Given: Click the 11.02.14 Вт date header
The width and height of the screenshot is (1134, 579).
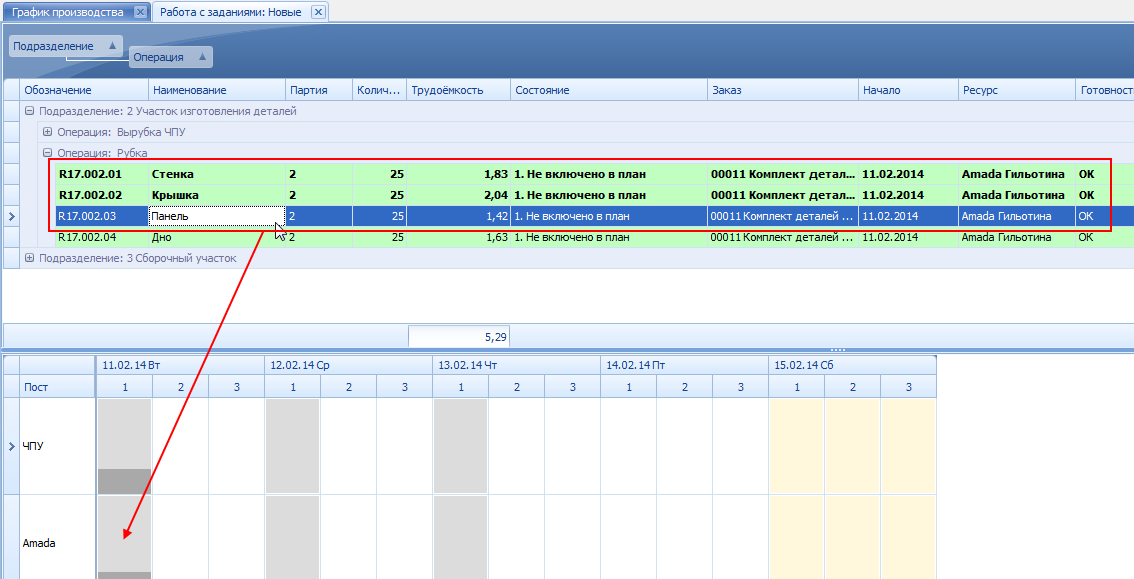Looking at the screenshot, I should pos(180,365).
